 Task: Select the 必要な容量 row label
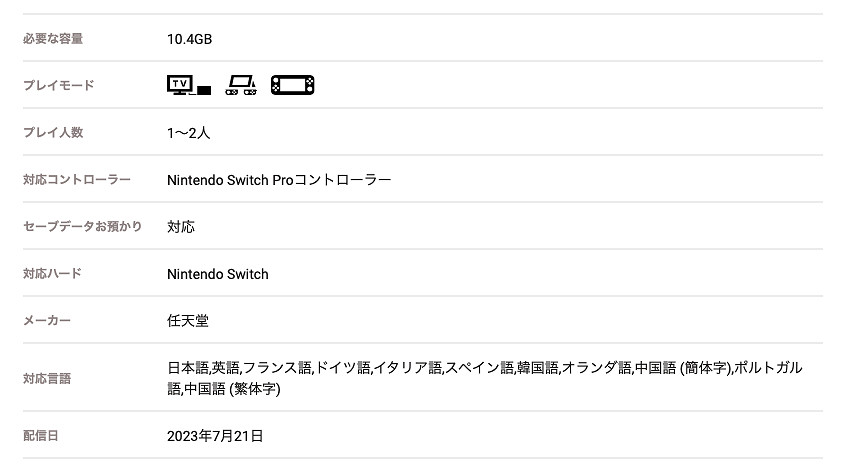tap(53, 39)
